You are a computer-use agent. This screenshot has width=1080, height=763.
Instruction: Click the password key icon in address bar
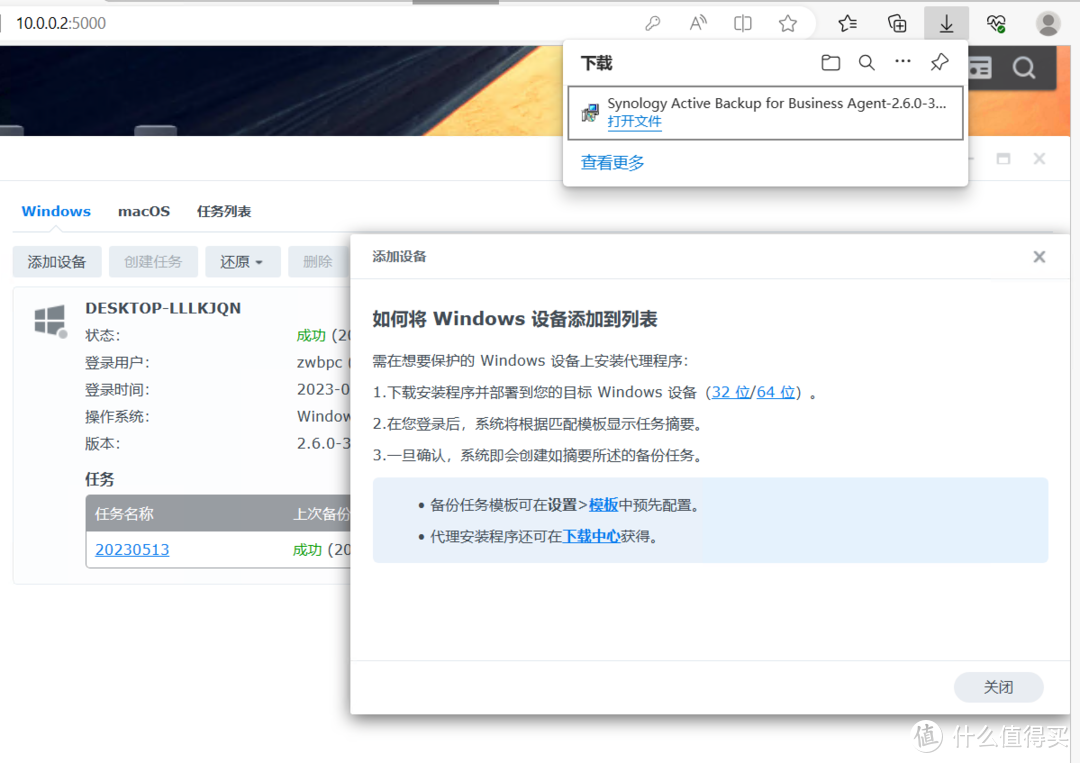click(x=652, y=24)
